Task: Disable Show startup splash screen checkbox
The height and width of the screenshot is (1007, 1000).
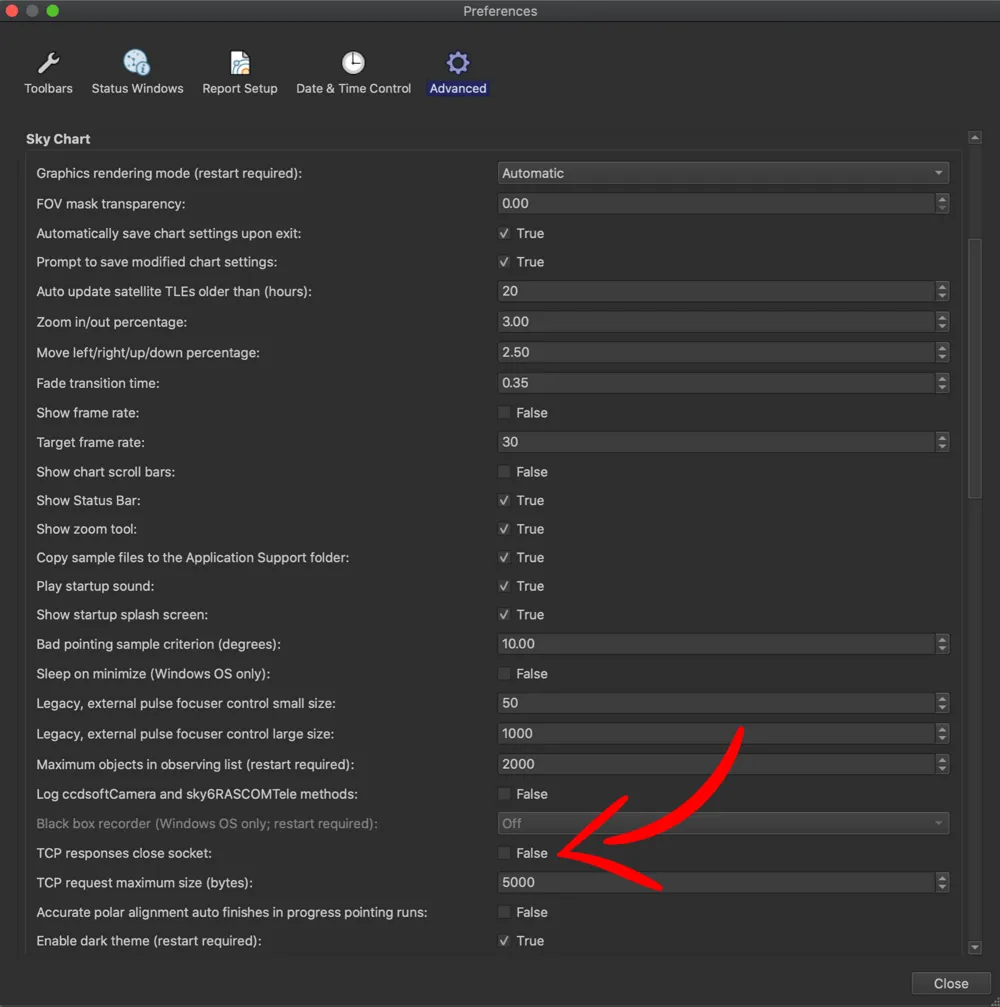Action: [504, 615]
